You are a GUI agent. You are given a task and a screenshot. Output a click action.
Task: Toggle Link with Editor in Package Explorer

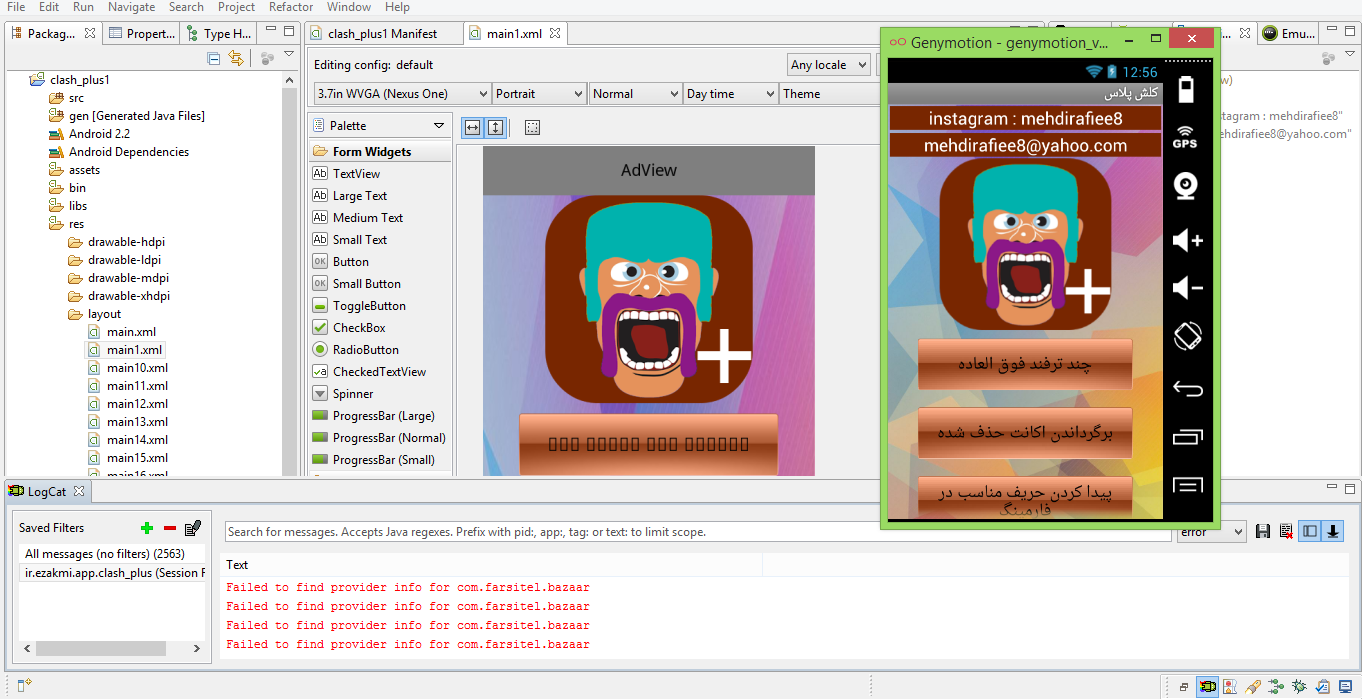pyautogui.click(x=236, y=58)
